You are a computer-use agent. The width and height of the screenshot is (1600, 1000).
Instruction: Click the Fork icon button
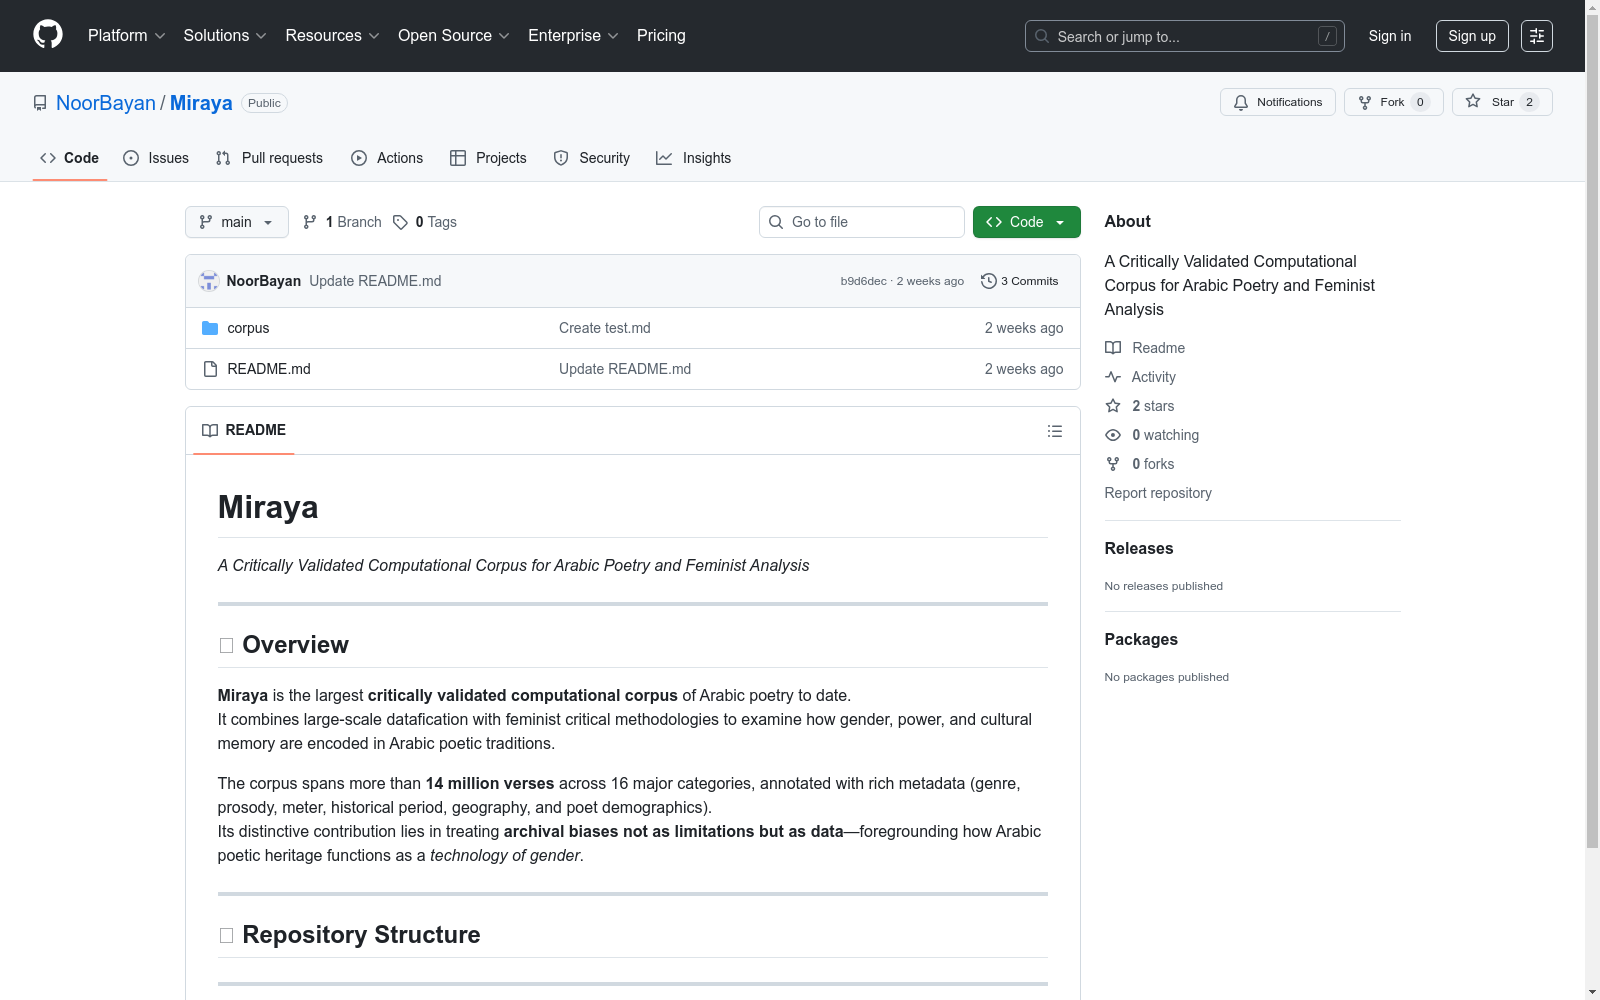pyautogui.click(x=1365, y=102)
